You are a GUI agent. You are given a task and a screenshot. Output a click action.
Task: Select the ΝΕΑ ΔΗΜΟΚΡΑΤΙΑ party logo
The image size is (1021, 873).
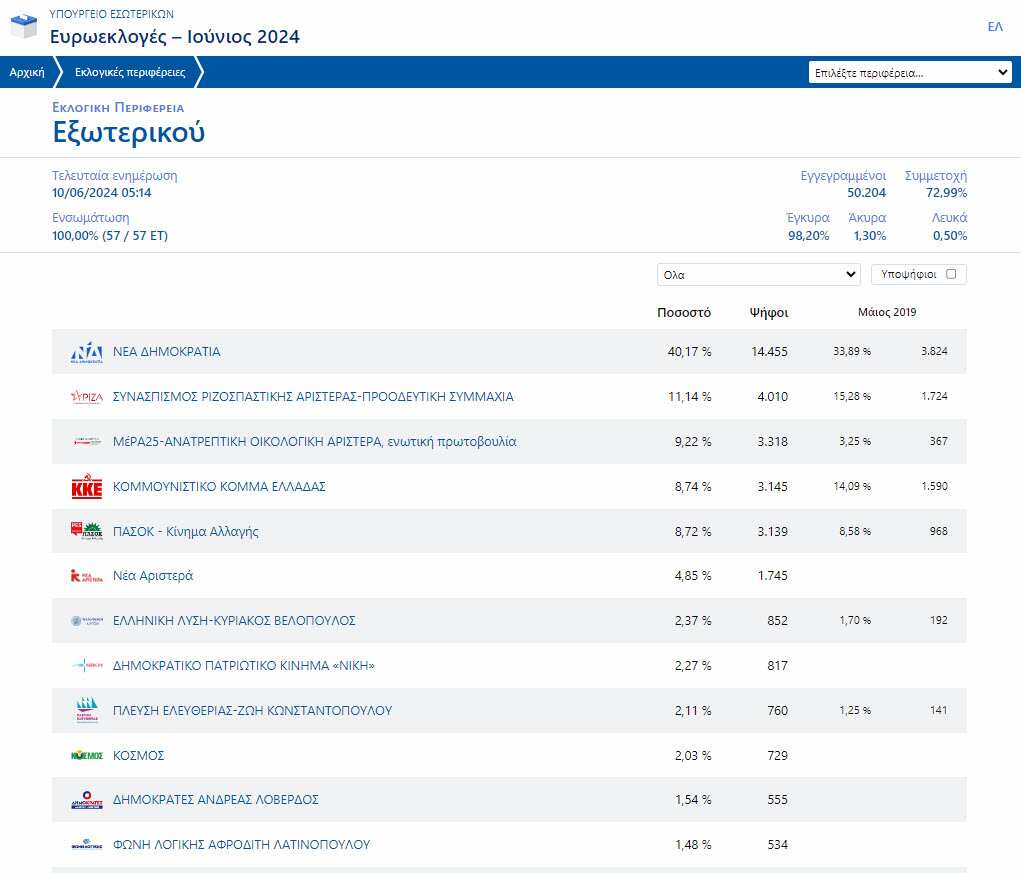86,352
